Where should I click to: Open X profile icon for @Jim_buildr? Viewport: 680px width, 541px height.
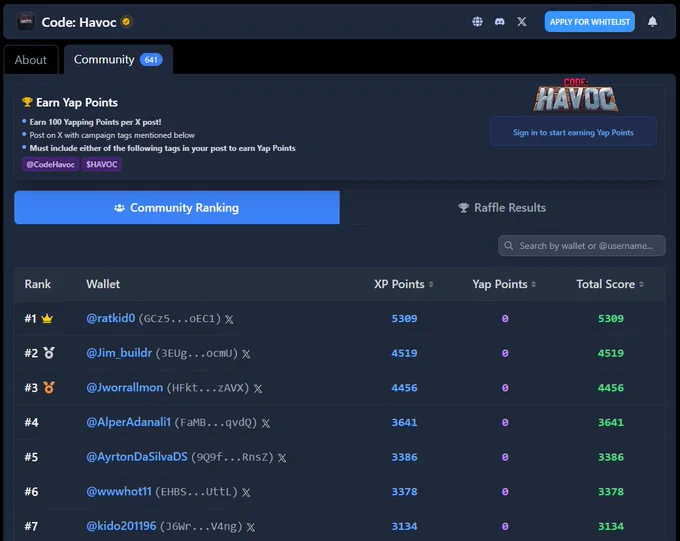(x=246, y=354)
